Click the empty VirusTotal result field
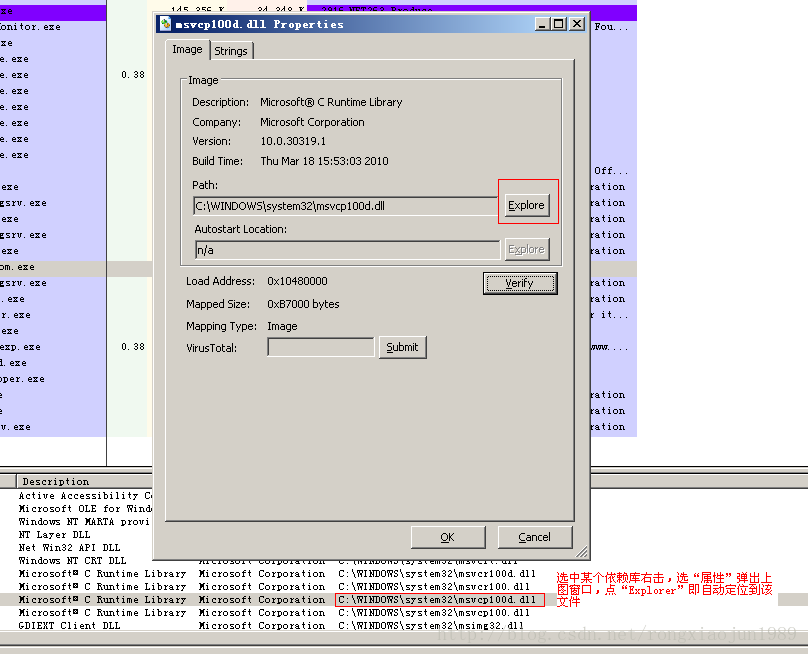The width and height of the screenshot is (808, 654). pos(321,347)
